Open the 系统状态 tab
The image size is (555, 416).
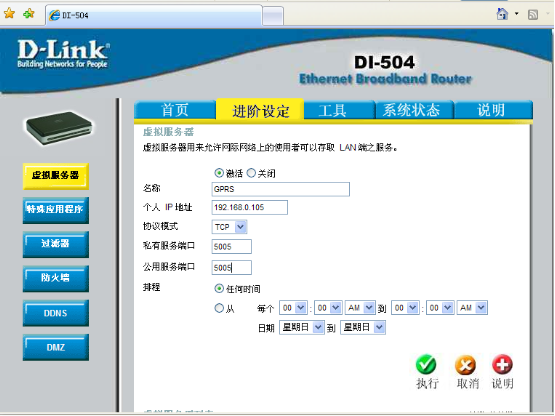[x=414, y=110]
